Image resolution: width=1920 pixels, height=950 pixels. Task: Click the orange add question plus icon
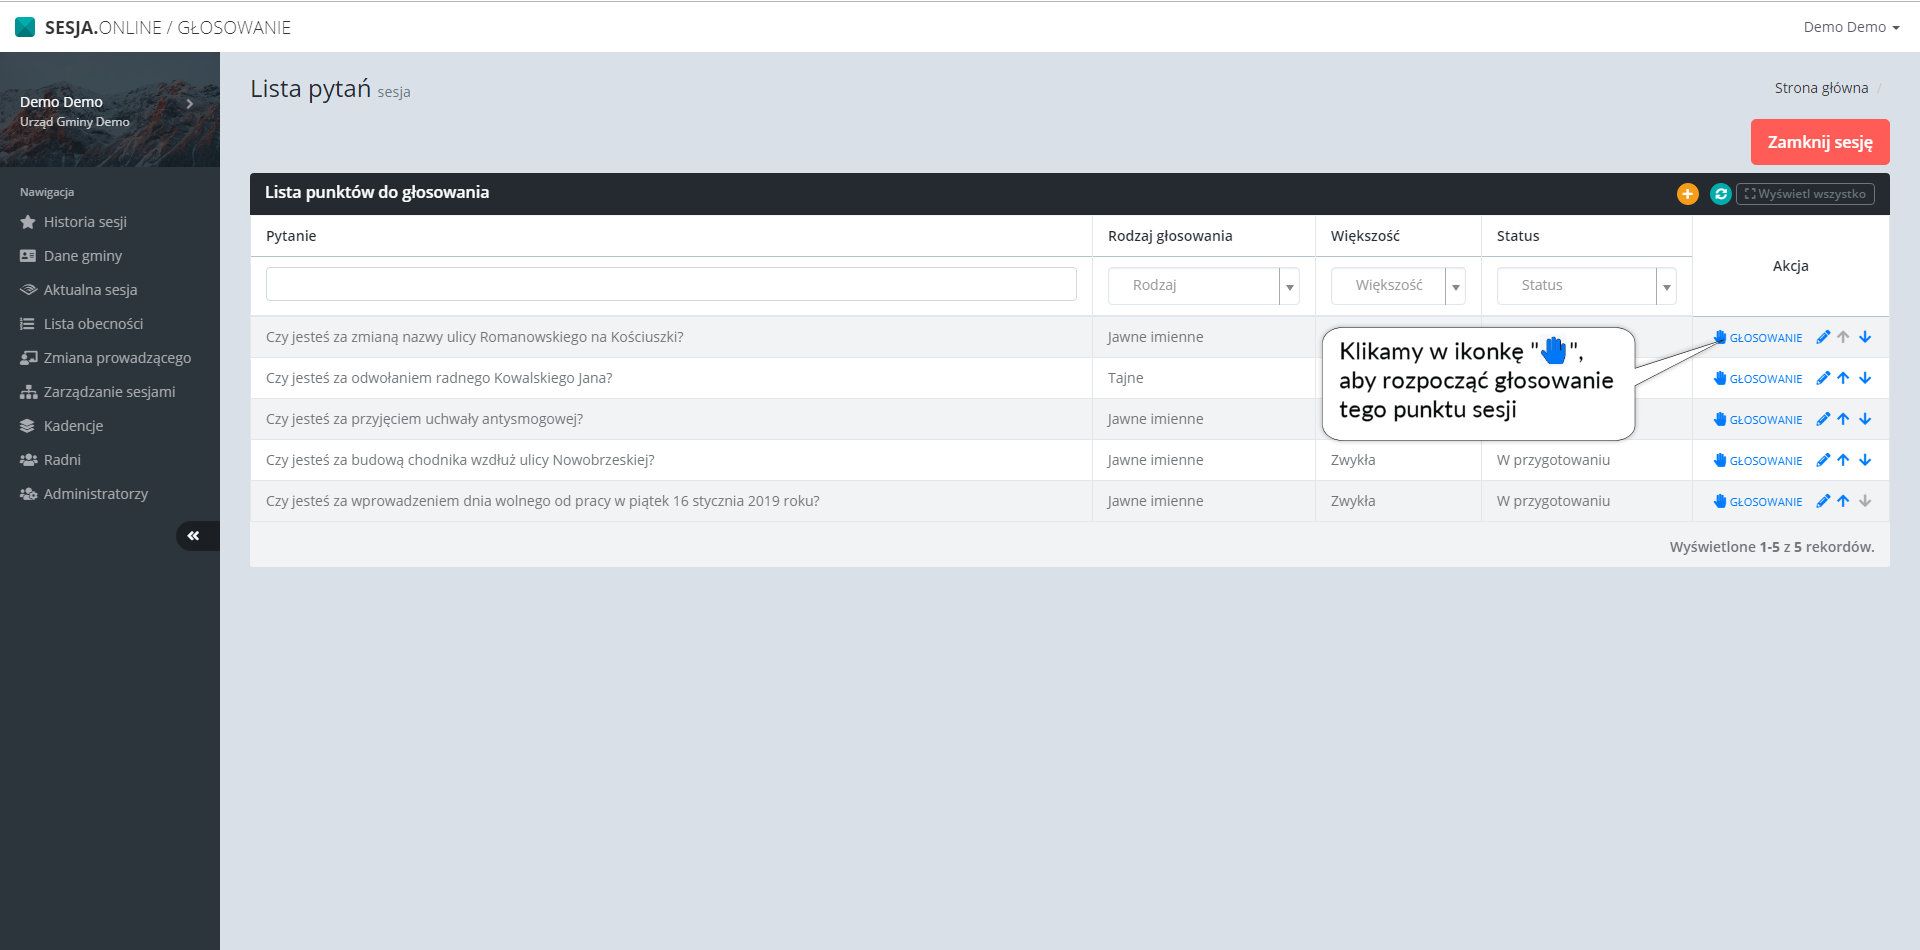[x=1687, y=194]
